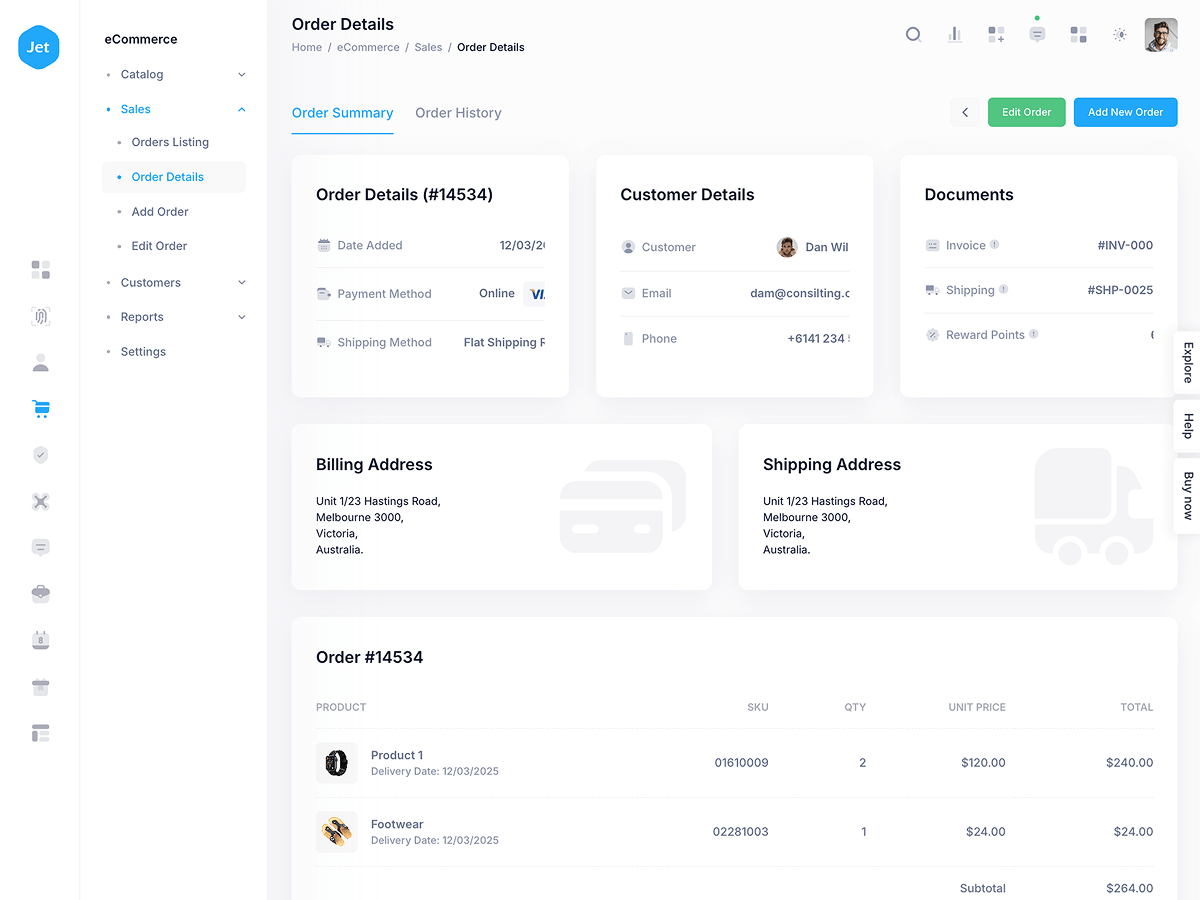Click the Edit Order green button
Screen dimensions: 1200x900
(1026, 112)
